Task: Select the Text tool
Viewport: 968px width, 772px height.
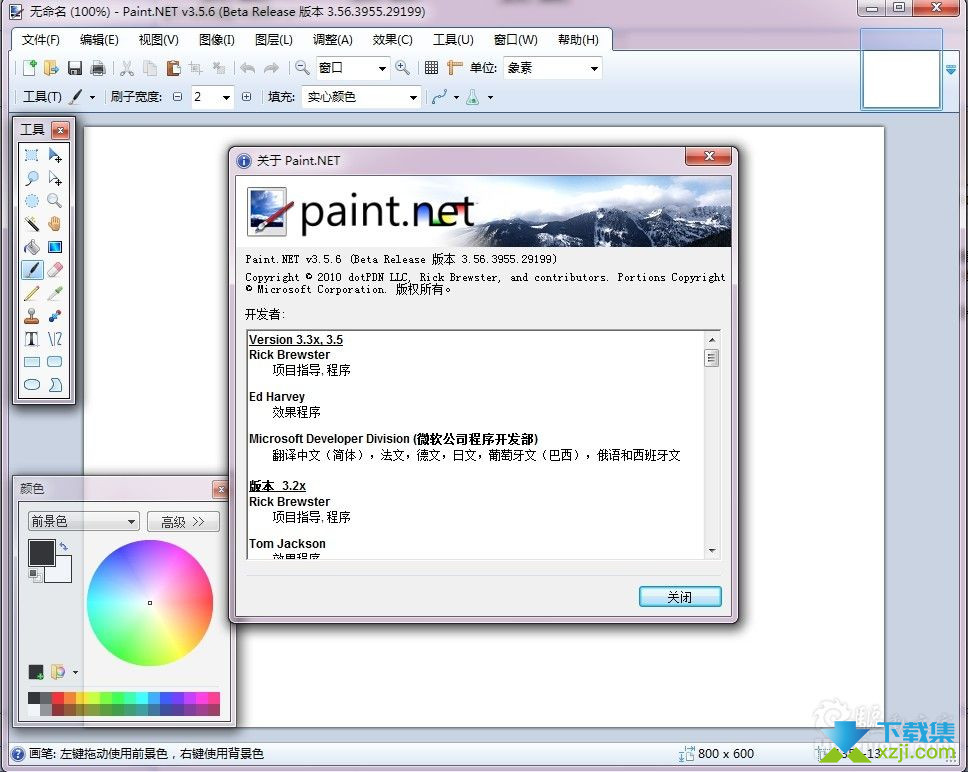Action: [x=31, y=339]
